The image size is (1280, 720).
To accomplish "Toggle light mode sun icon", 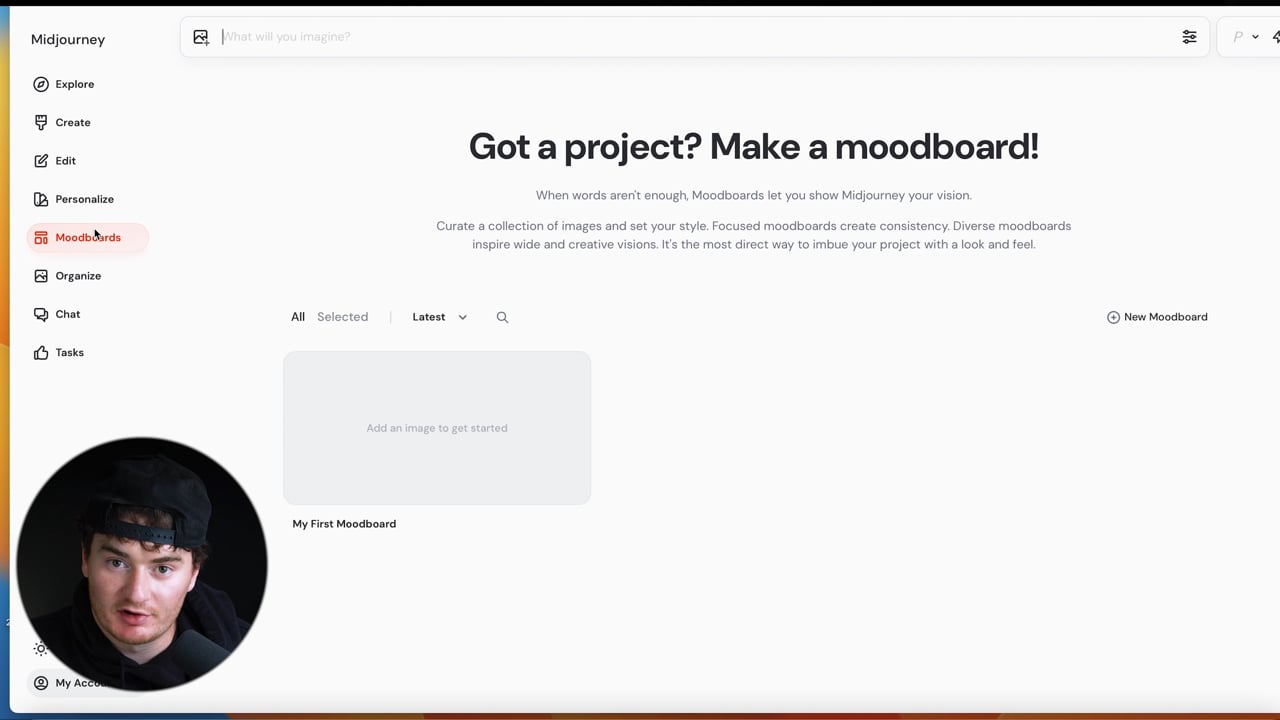I will pyautogui.click(x=41, y=649).
